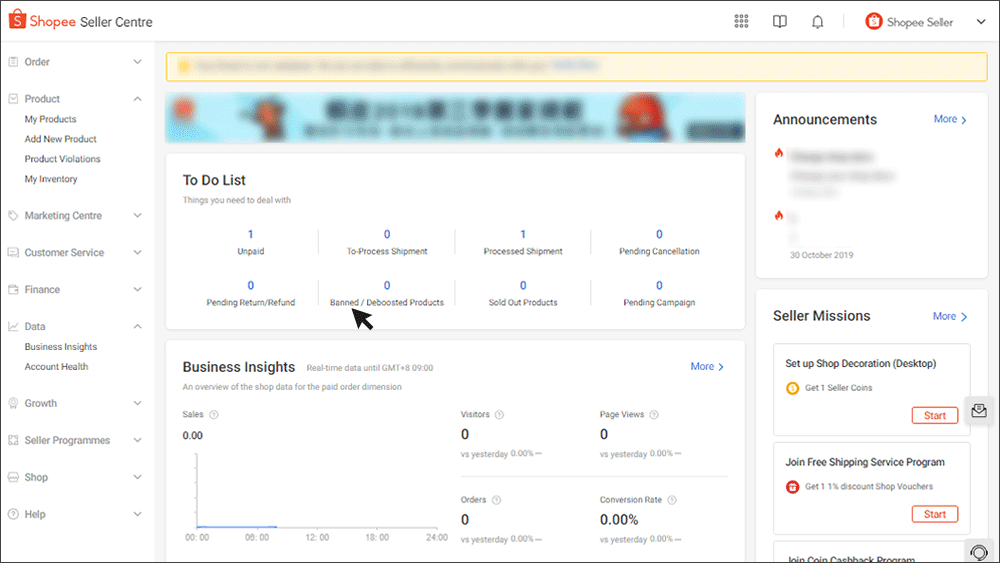Open Business Insights in sidebar
The width and height of the screenshot is (1000, 563).
click(x=61, y=347)
